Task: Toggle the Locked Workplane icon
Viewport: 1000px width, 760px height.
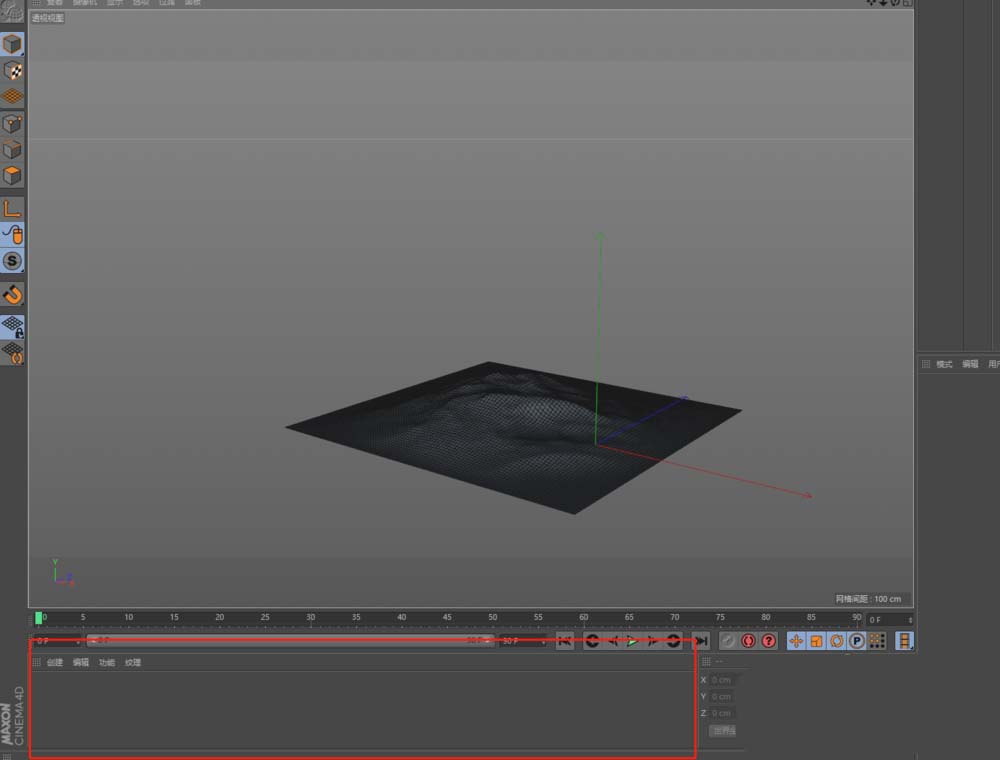Action: coord(12,327)
